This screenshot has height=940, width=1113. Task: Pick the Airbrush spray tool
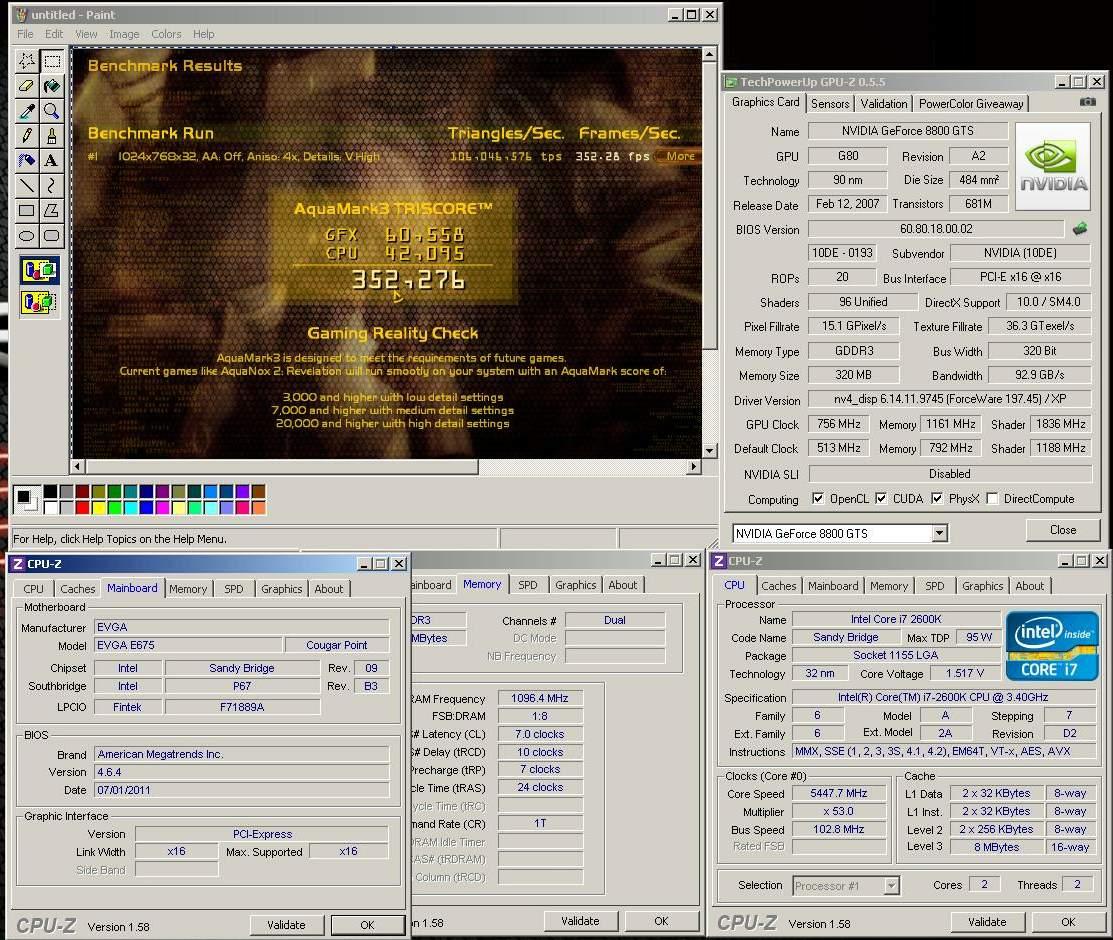(26, 160)
